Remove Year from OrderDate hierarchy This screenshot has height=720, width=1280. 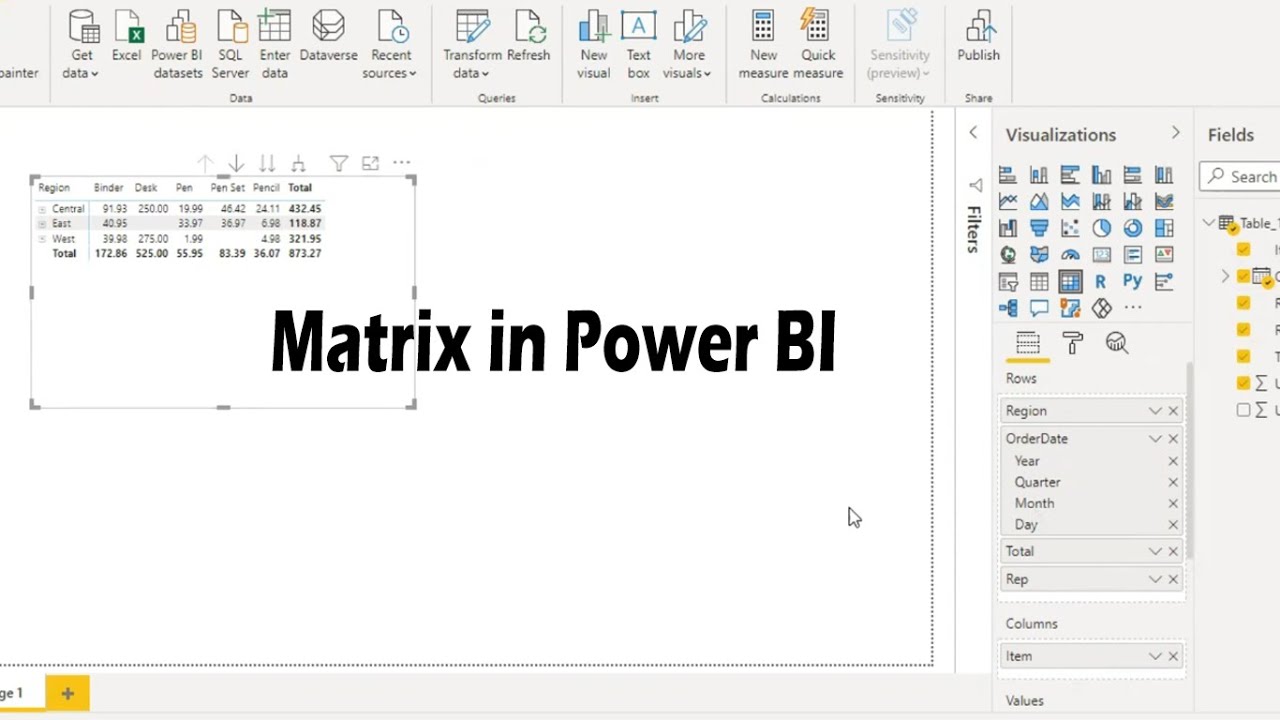point(1174,461)
